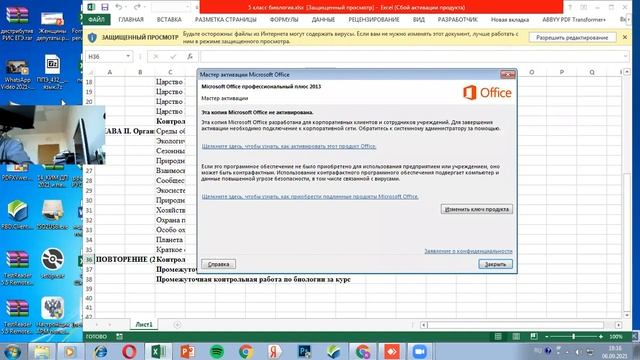Open the ABBYY PDF Transformer+ tab
The image size is (640, 360).
(574, 19)
